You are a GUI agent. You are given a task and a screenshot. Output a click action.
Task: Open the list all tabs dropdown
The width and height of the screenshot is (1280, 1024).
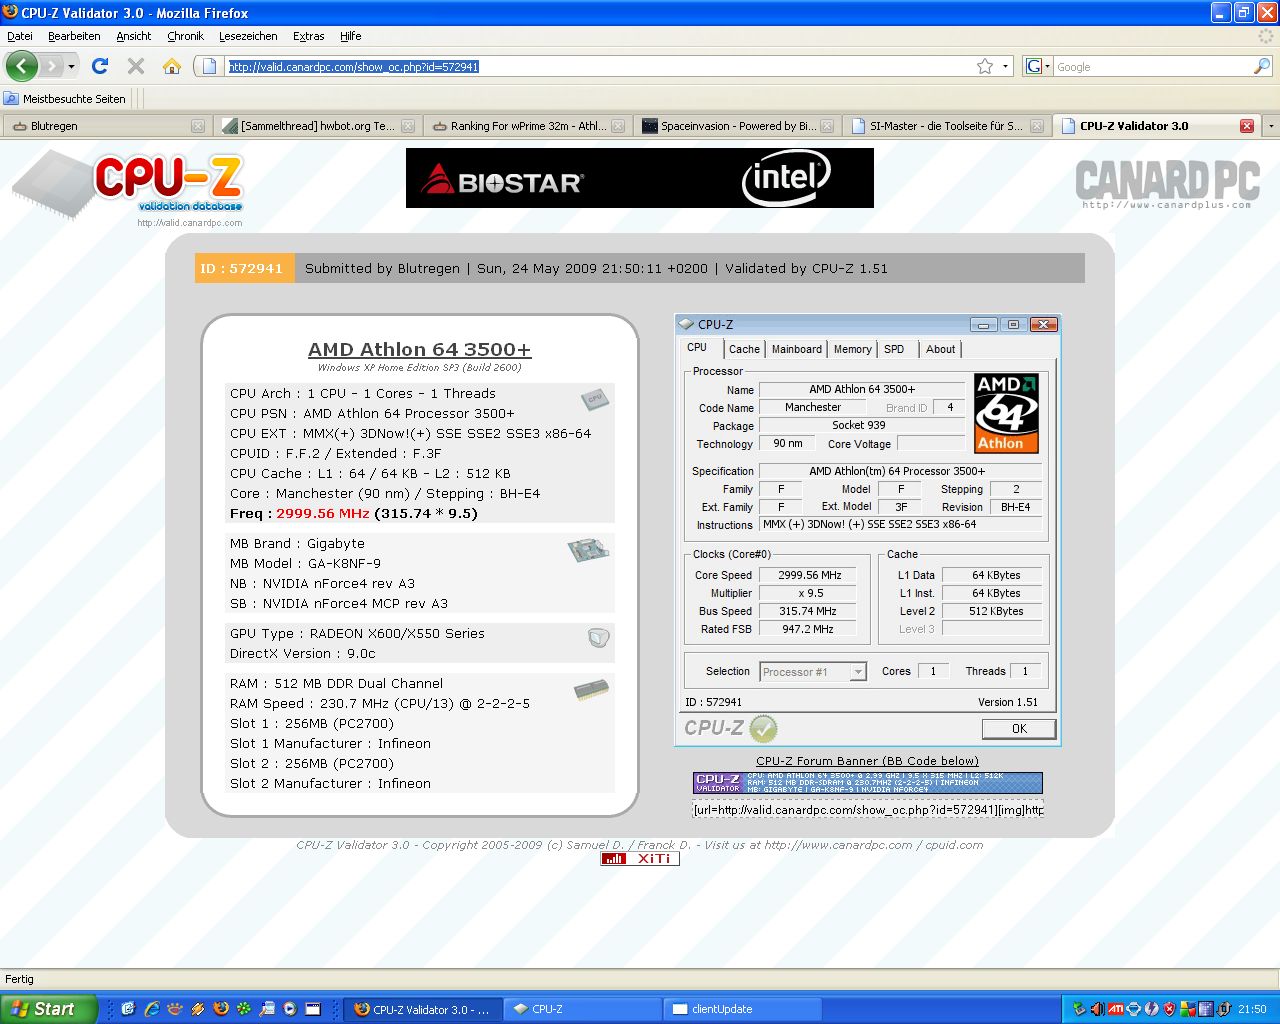point(1271,126)
